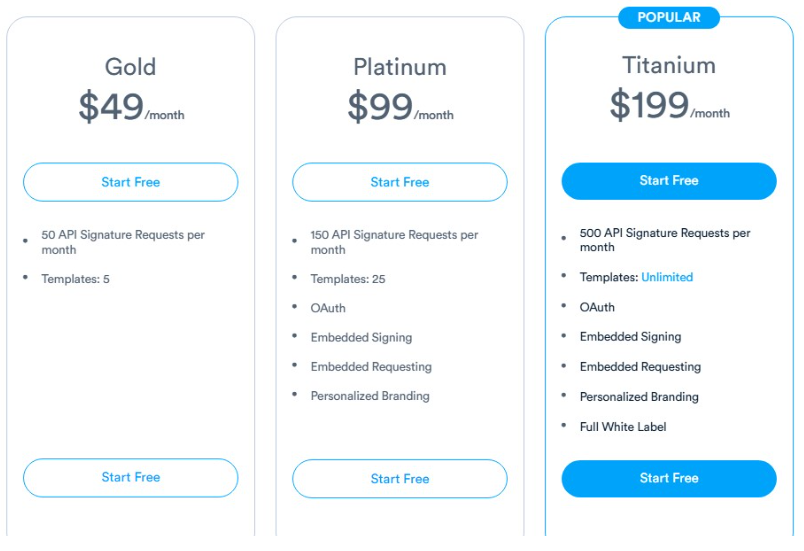Click Personalized Branding in the Platinum plan
The image size is (804, 551).
370,396
